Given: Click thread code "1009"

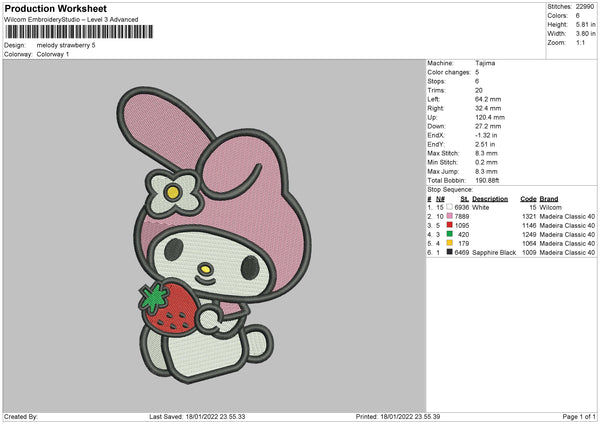Looking at the screenshot, I should pos(529,253).
